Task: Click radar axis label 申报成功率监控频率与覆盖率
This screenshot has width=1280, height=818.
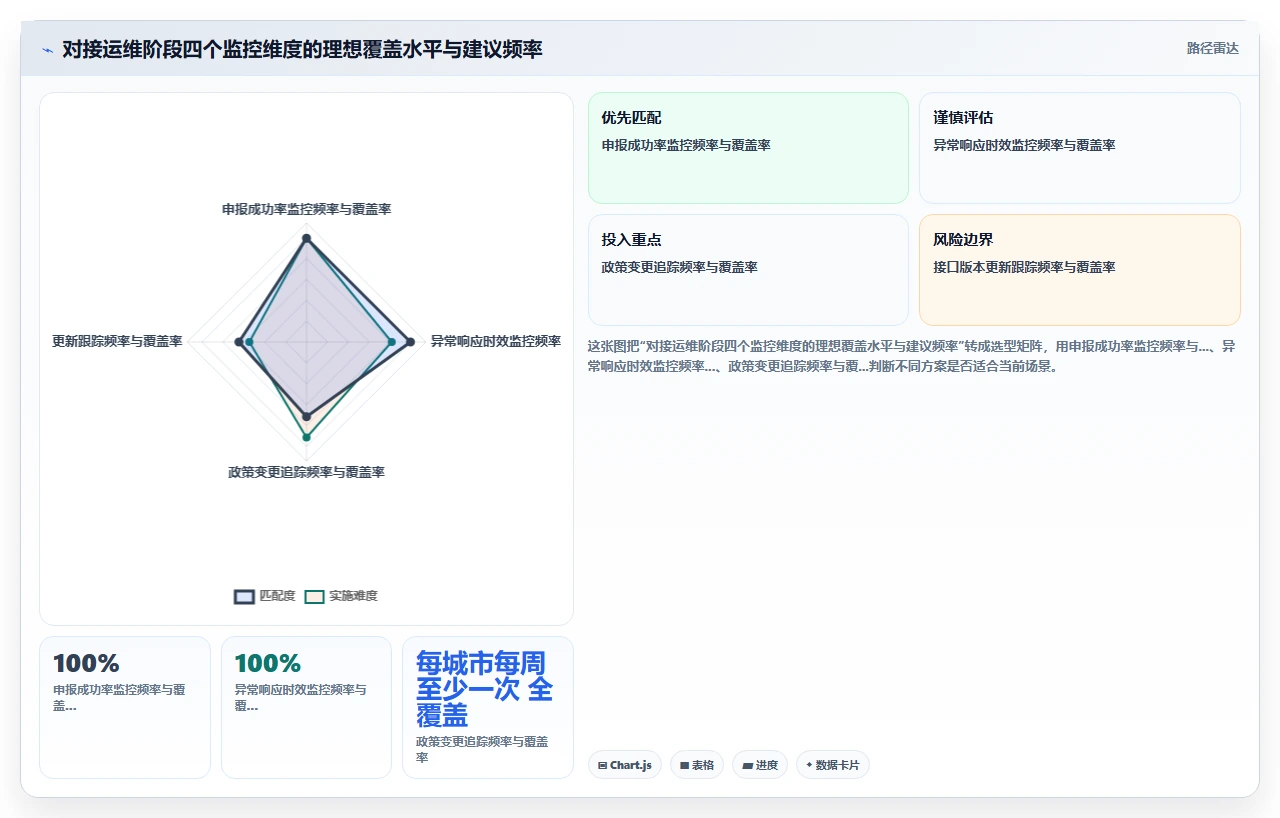Action: (306, 209)
